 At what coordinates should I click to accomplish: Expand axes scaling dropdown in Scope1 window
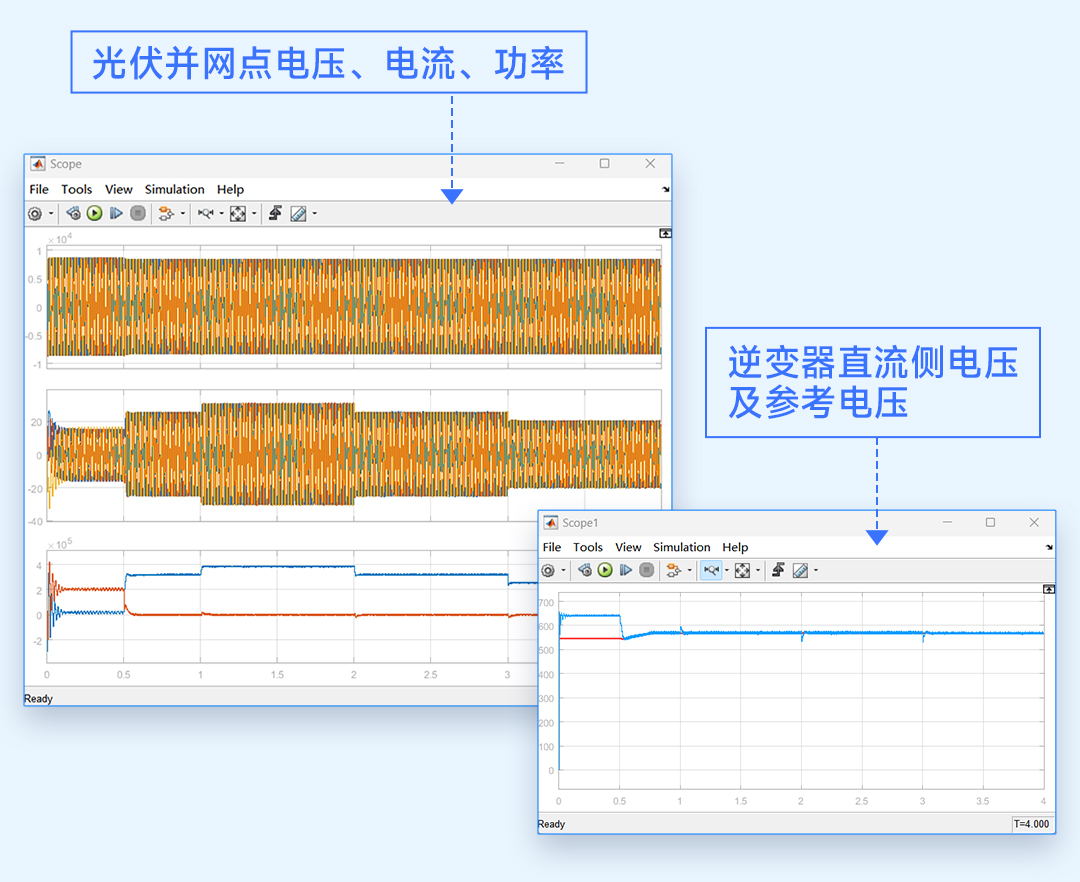click(x=758, y=570)
